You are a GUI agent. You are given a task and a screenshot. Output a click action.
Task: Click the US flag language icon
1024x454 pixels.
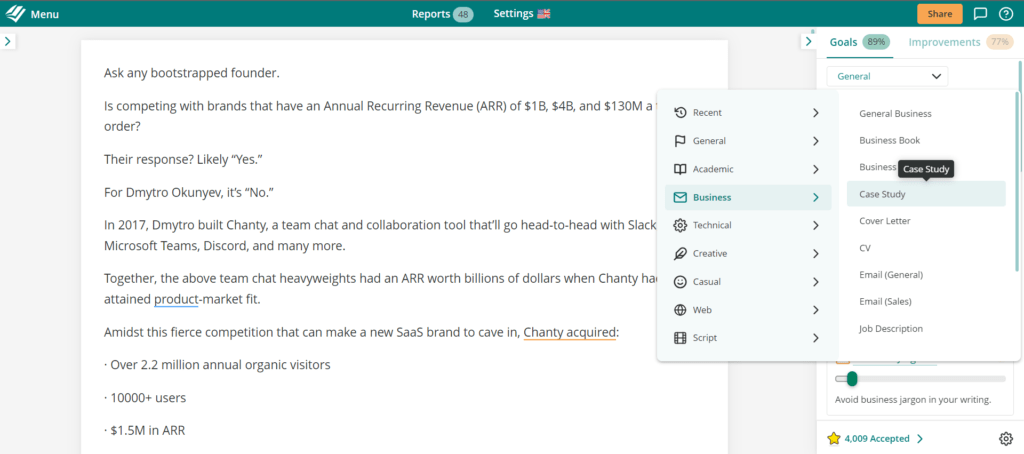pos(544,14)
